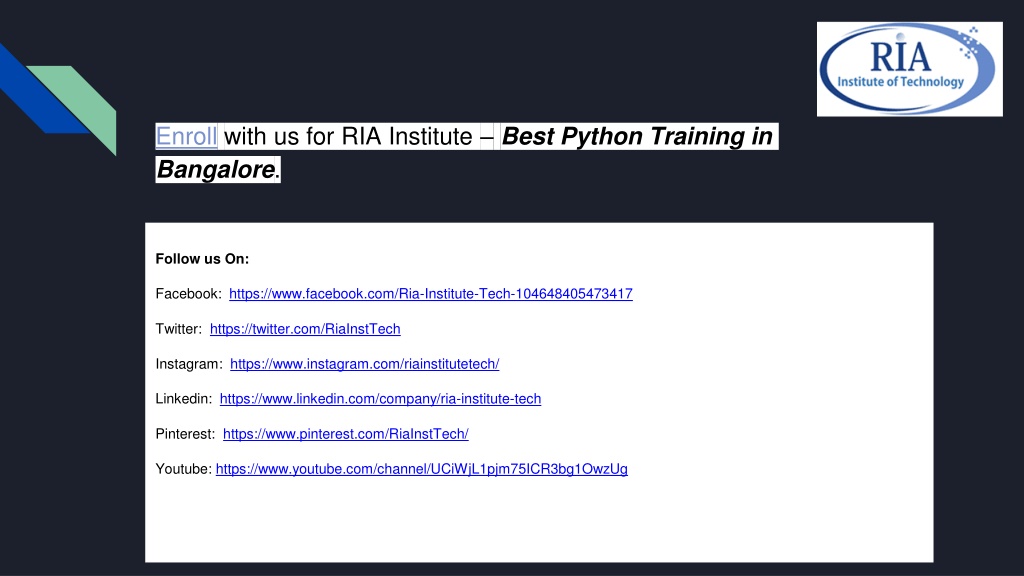Select the 'Follow us On:' heading text

point(202,259)
